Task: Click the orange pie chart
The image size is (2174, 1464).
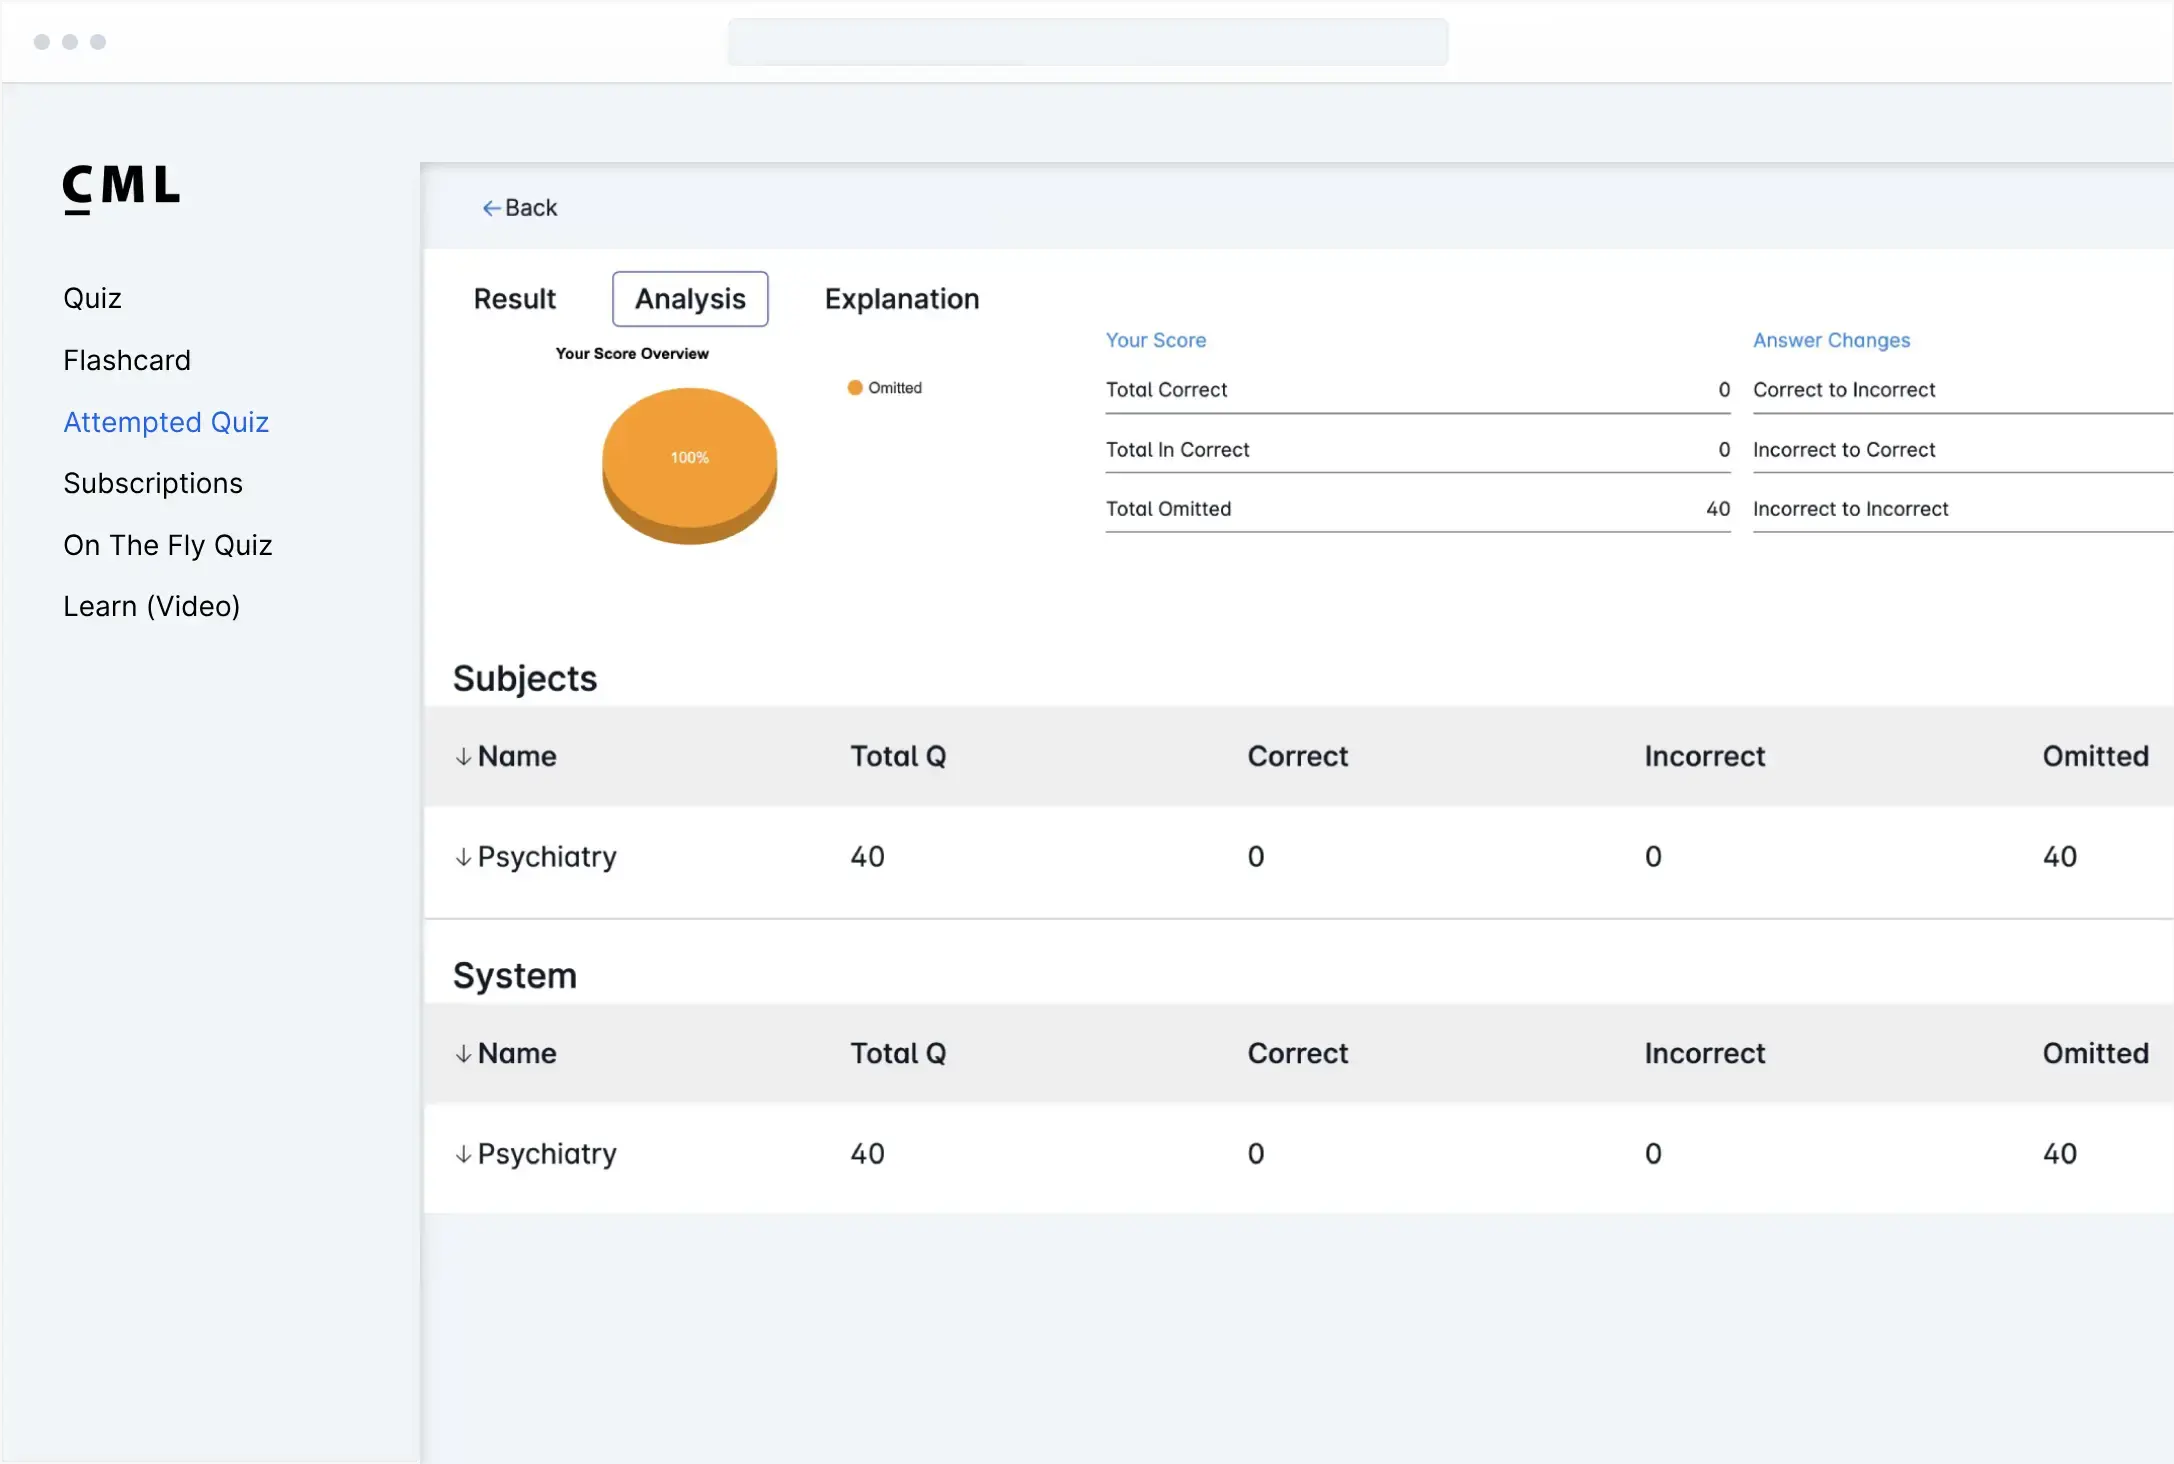Action: click(689, 463)
